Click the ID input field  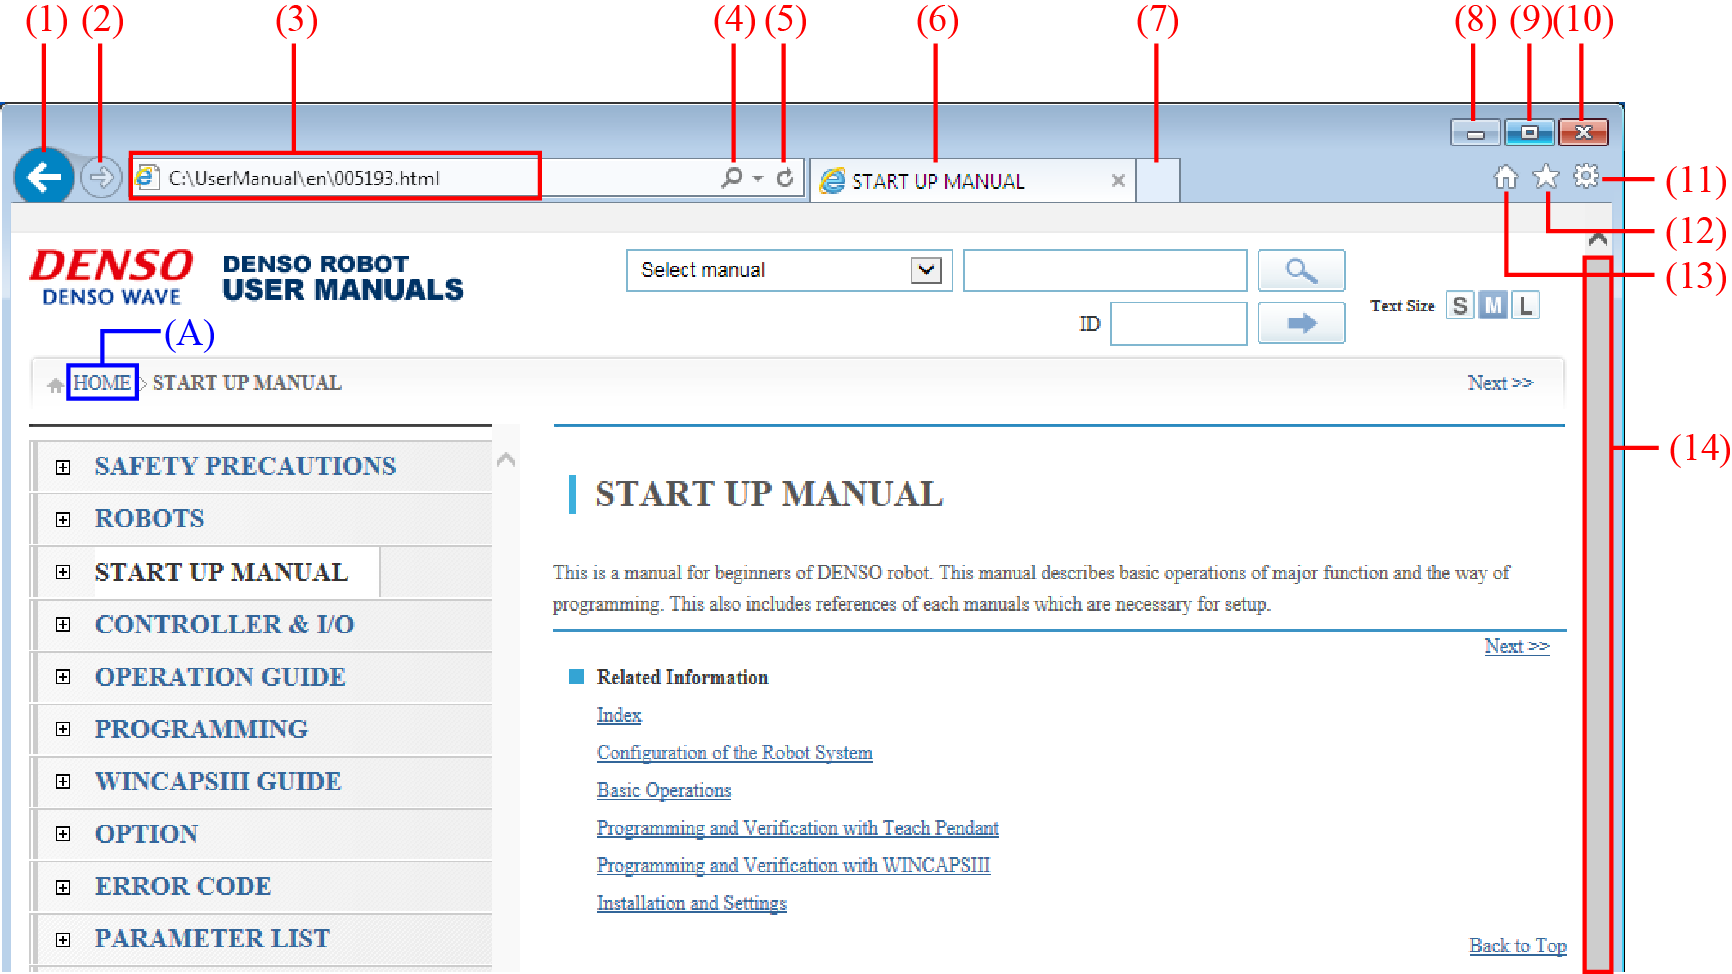click(x=1178, y=323)
